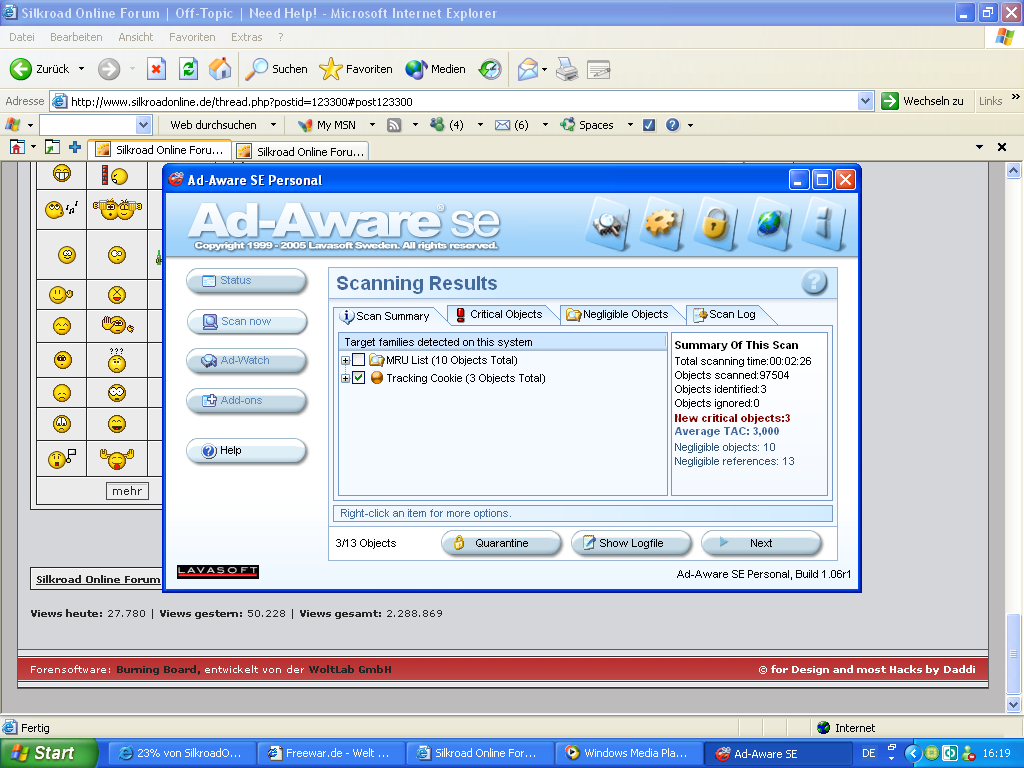Expand the Tracking Cookie tree node
Screen dimensions: 1024x768
pos(346,378)
